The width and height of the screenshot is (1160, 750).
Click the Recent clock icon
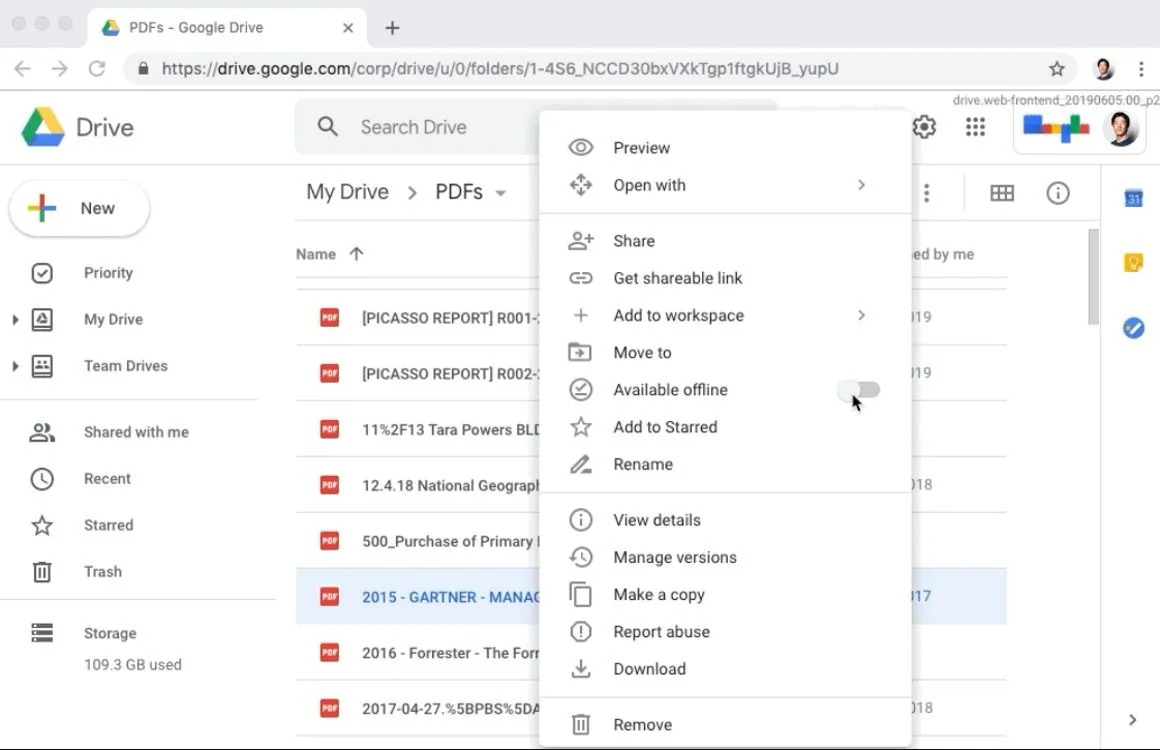(42, 479)
